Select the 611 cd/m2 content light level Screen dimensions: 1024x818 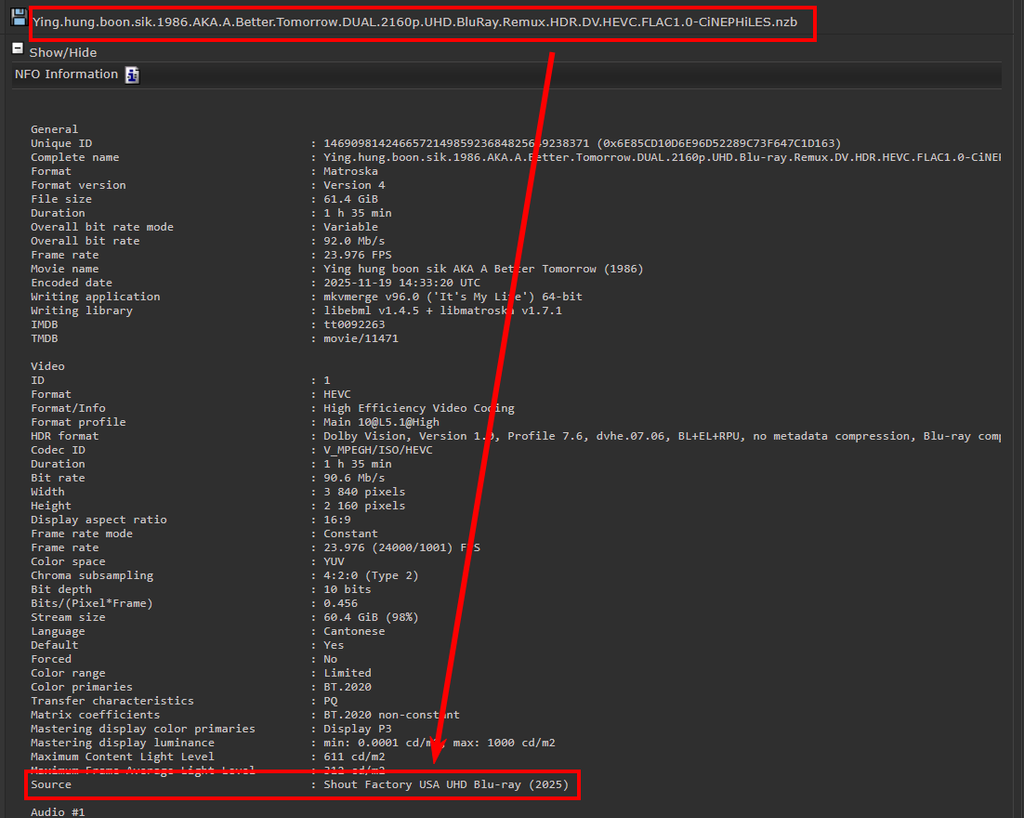[354, 757]
